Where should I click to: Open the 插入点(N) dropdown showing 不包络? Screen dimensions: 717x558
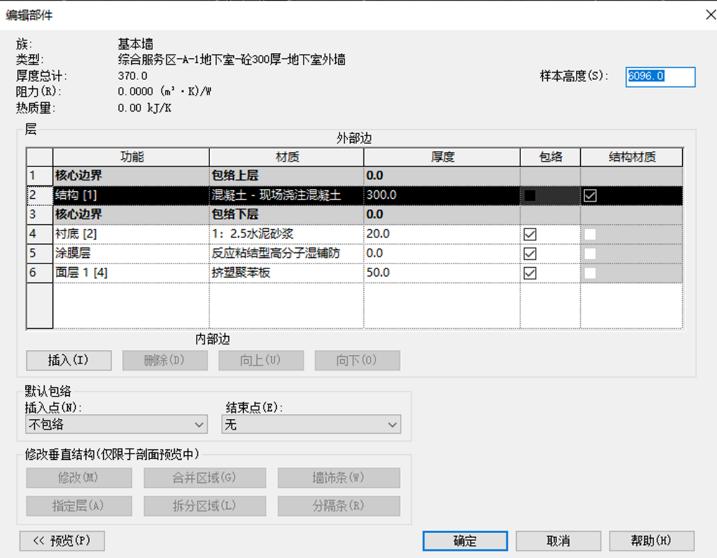[117, 424]
